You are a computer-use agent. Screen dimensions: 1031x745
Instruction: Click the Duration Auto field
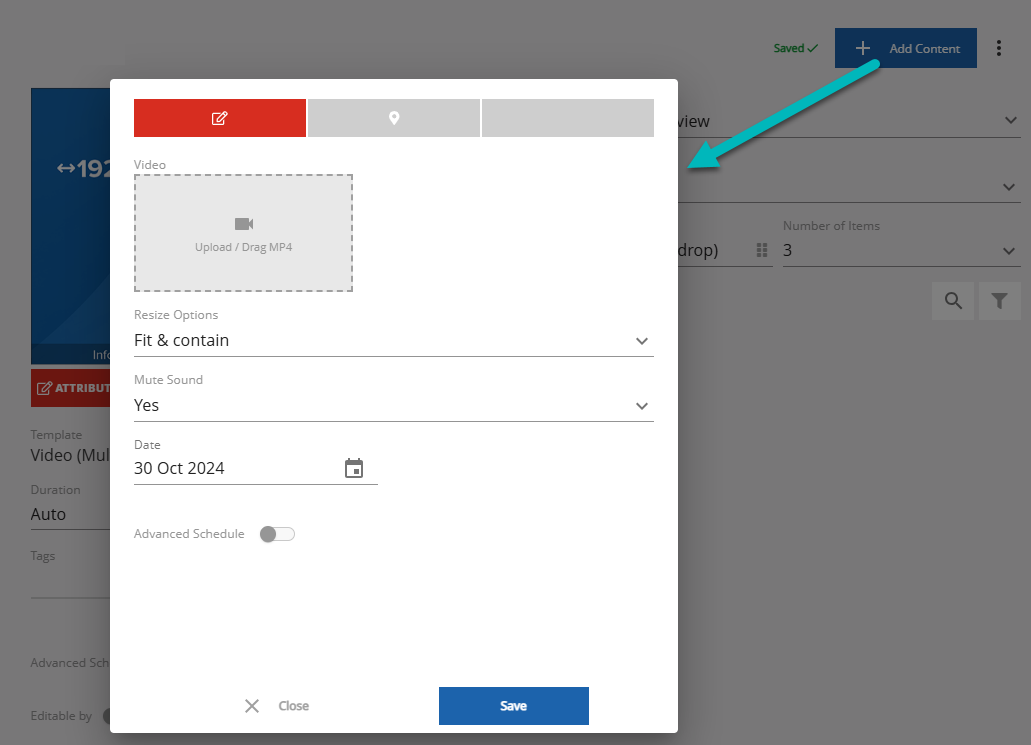70,514
